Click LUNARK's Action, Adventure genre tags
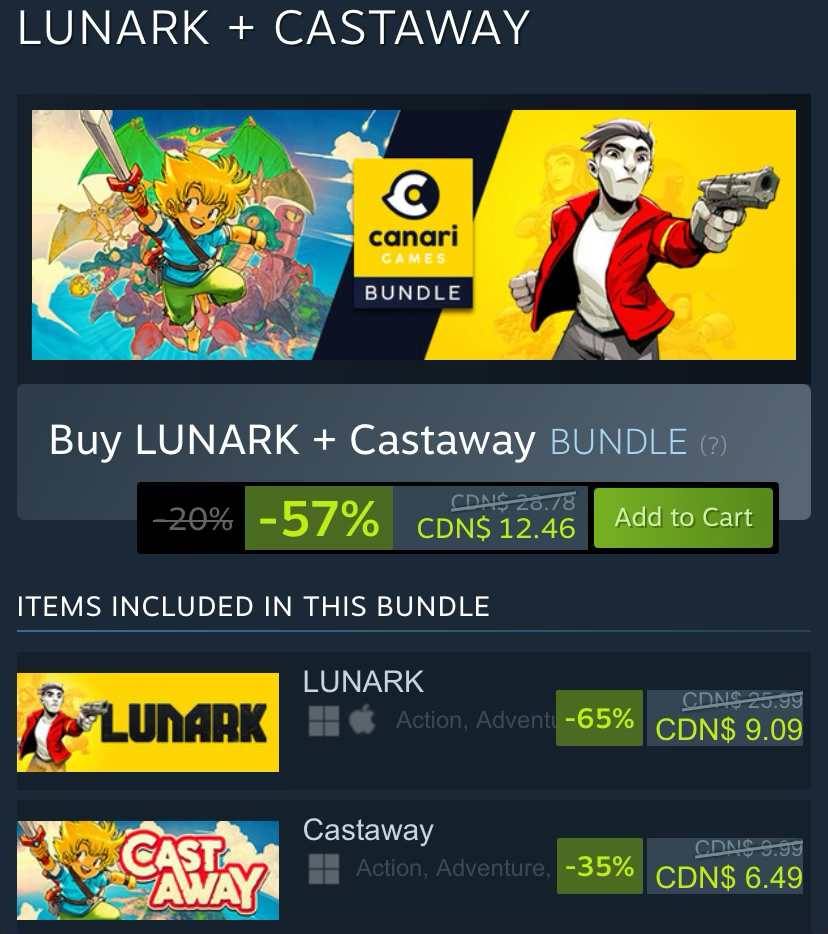 [x=475, y=720]
